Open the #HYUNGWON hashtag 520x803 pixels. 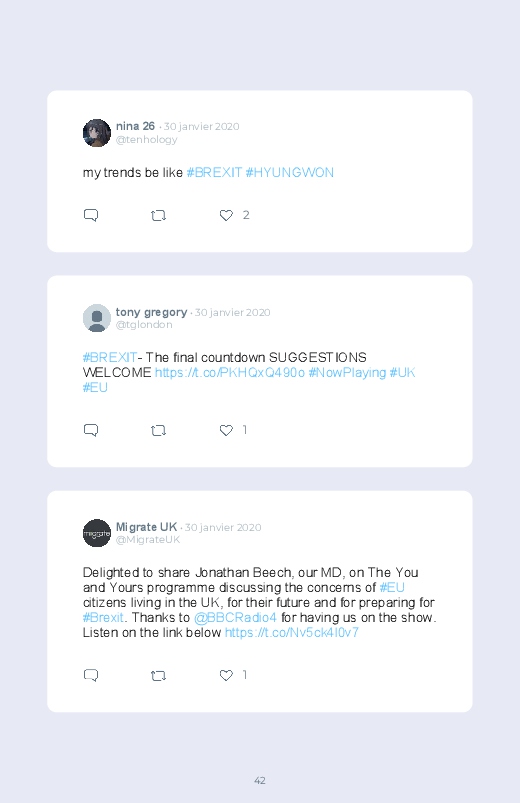coord(289,173)
